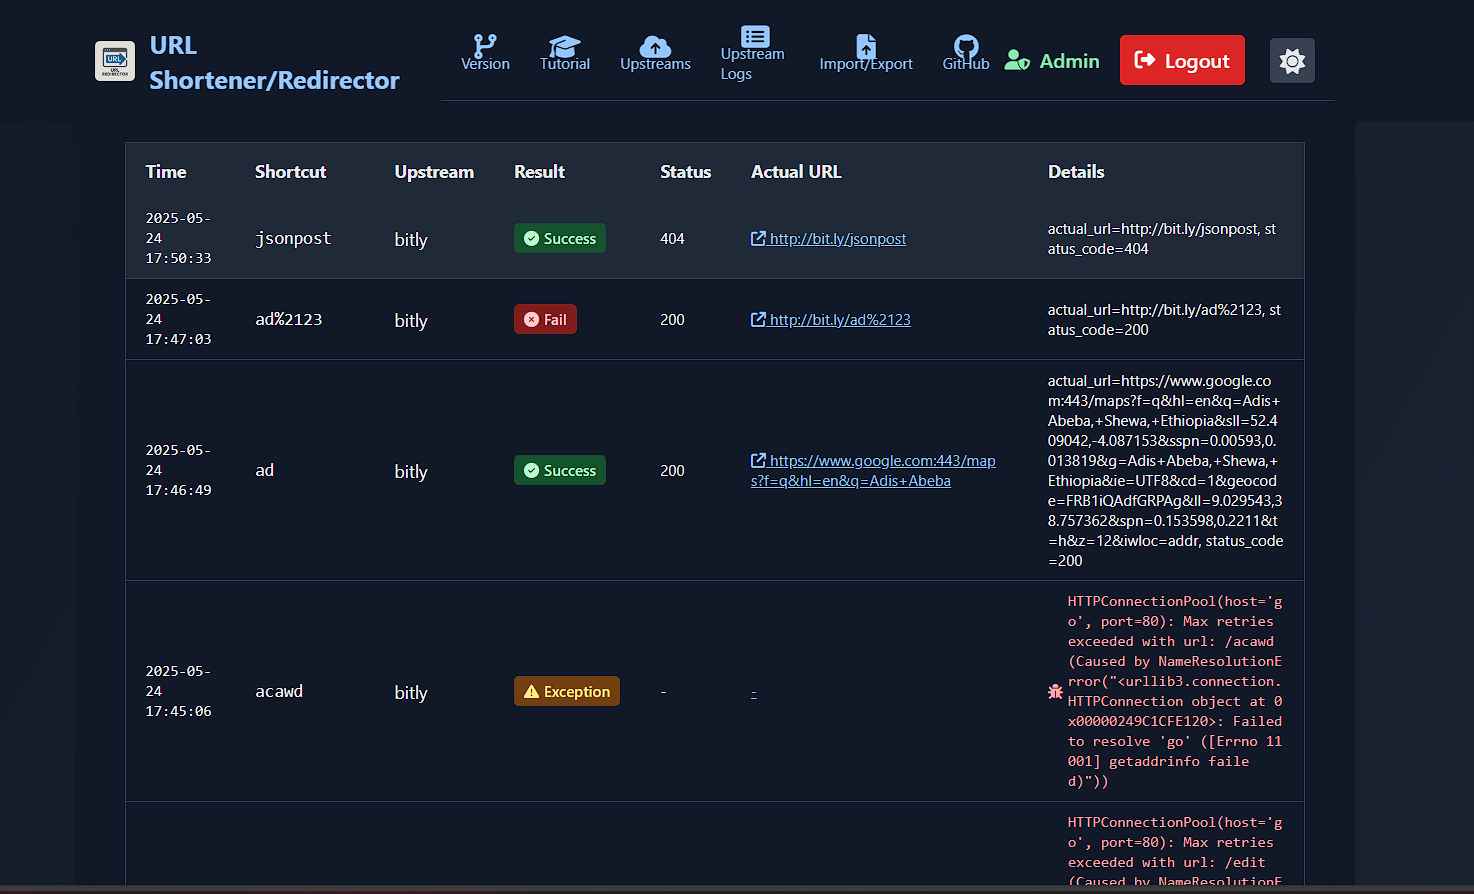Click external-link icon for bit.ly/jsonpost
The image size is (1474, 894).
[758, 238]
